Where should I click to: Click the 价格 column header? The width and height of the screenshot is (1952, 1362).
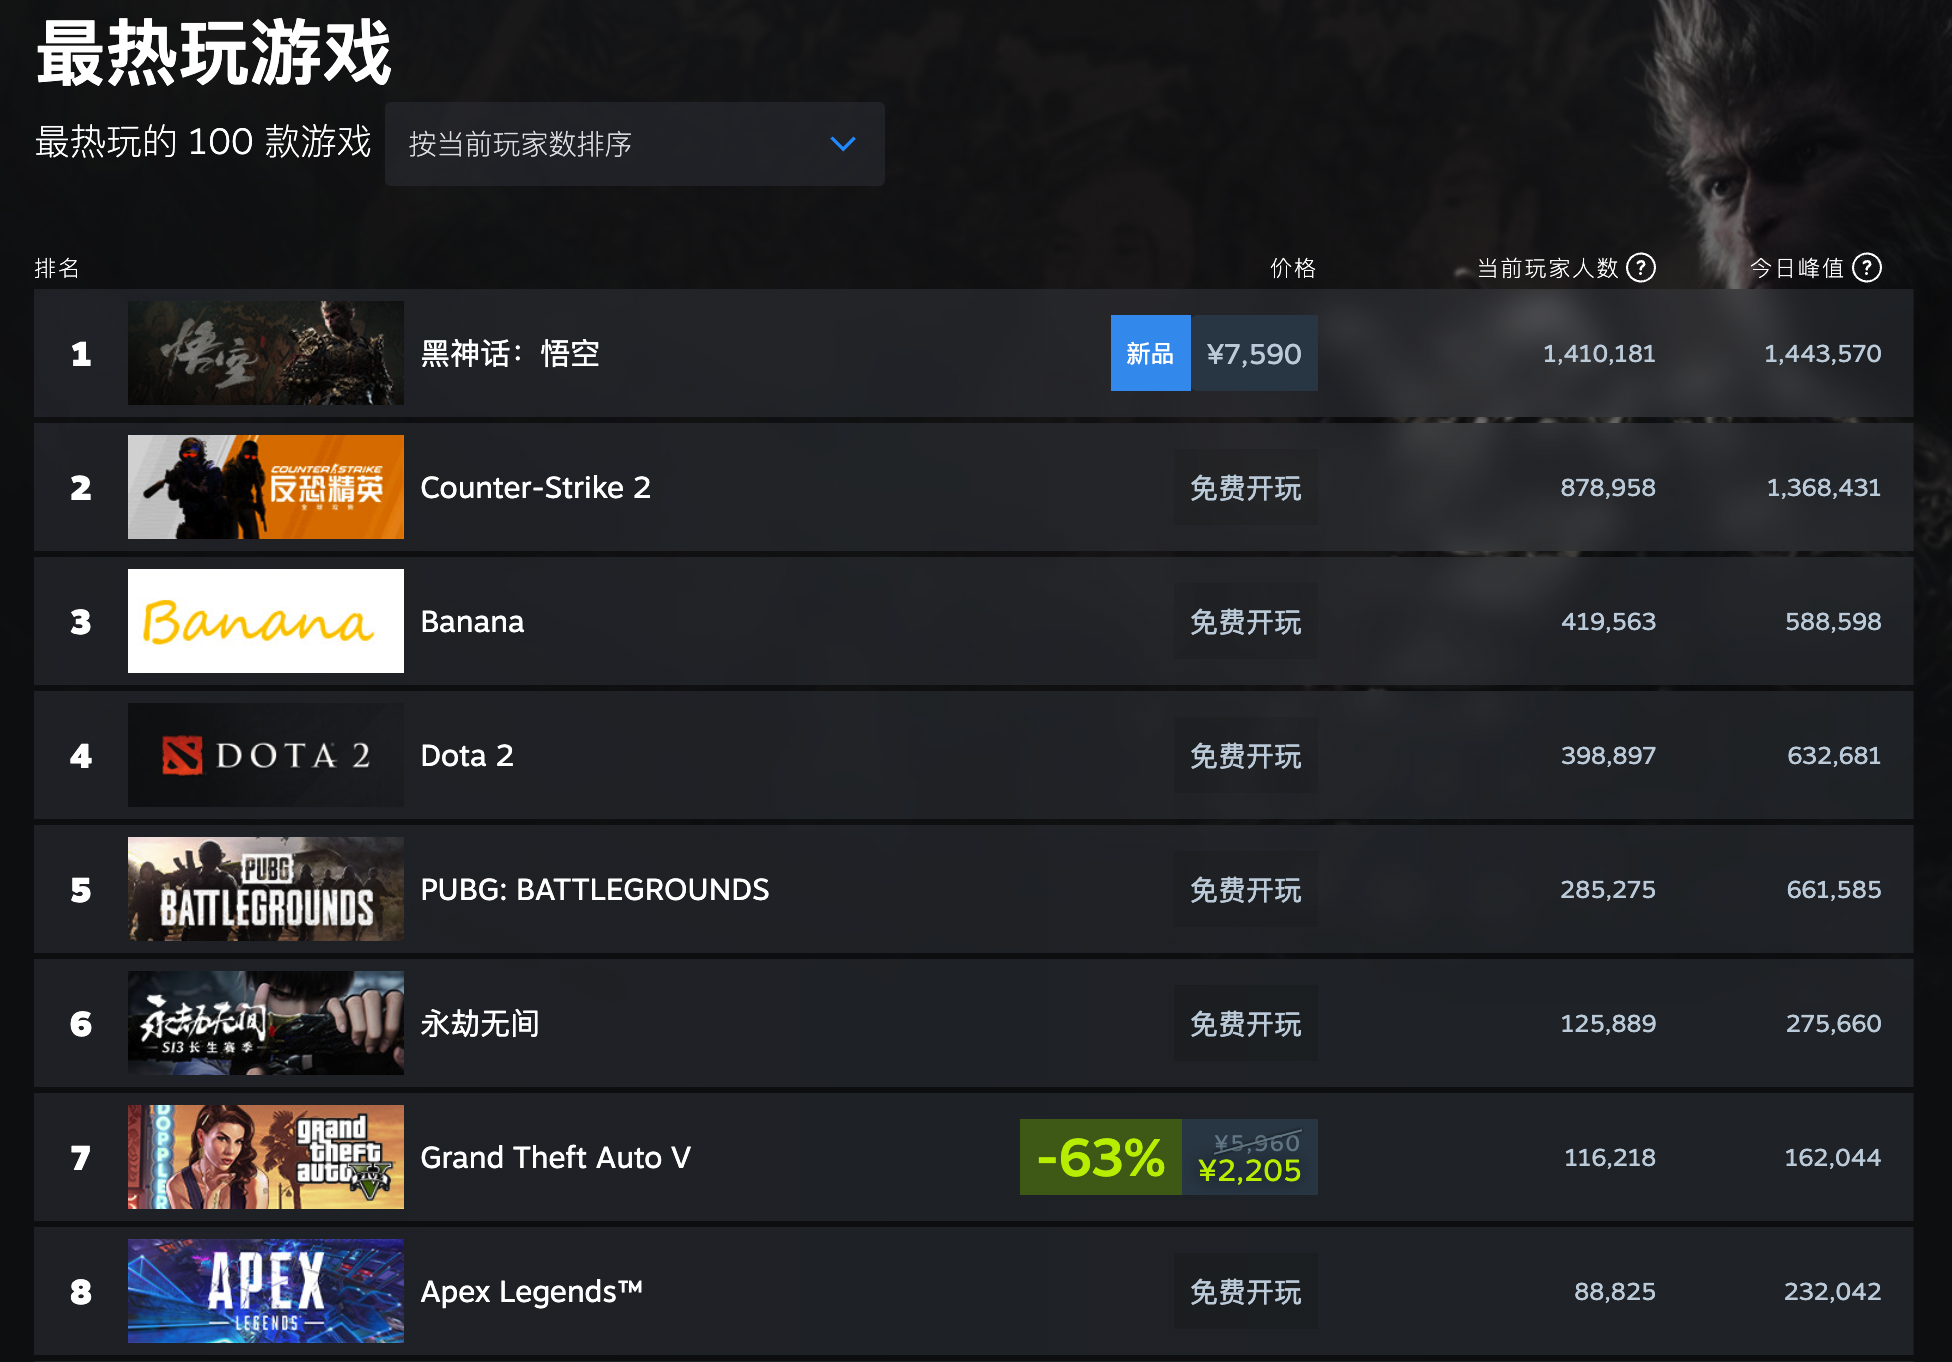click(1293, 268)
